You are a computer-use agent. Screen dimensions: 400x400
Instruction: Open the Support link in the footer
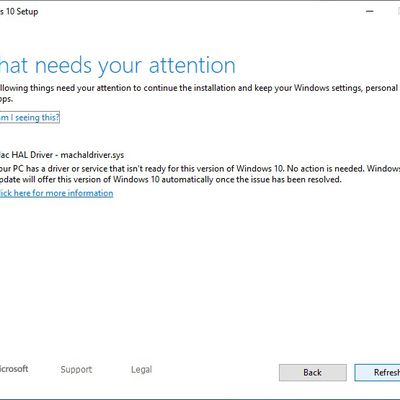pos(76,369)
